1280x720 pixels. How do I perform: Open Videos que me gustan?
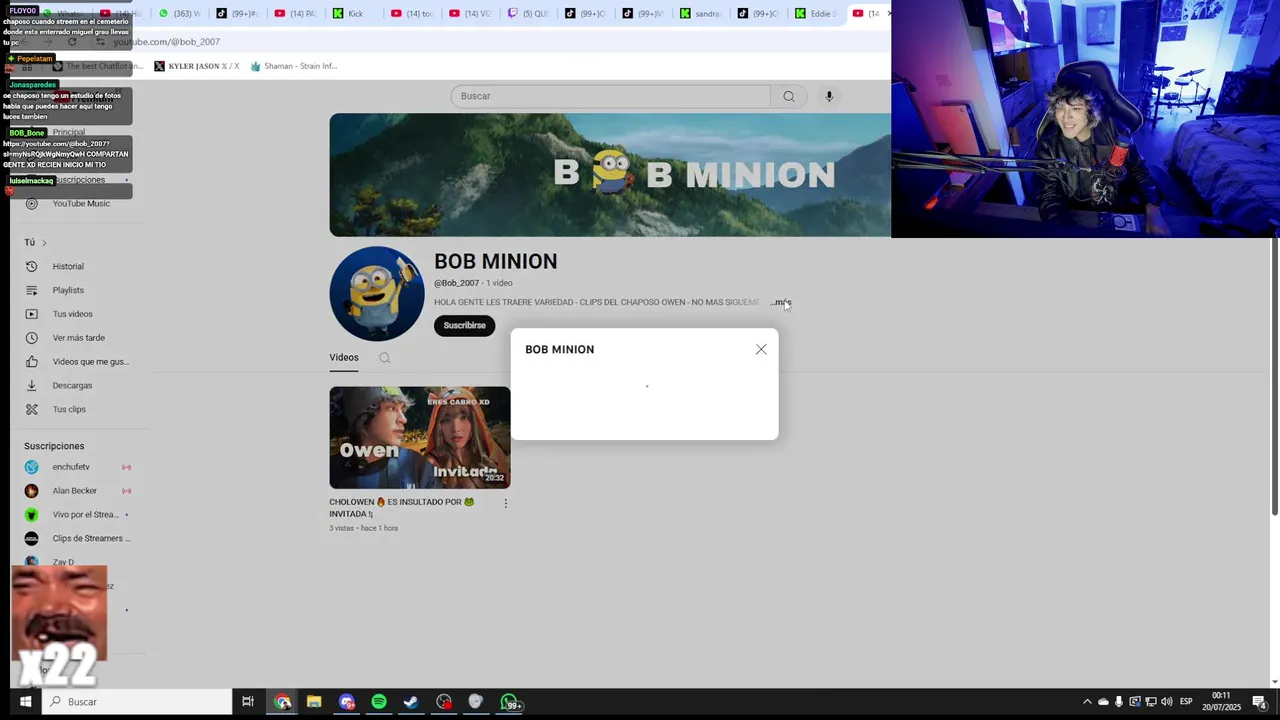click(90, 362)
